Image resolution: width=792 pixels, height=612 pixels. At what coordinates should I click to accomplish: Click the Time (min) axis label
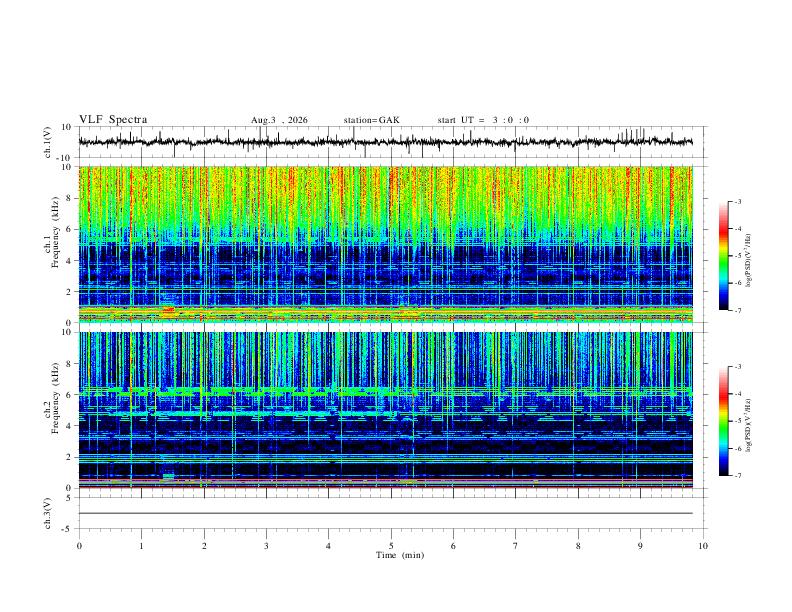pyautogui.click(x=400, y=555)
